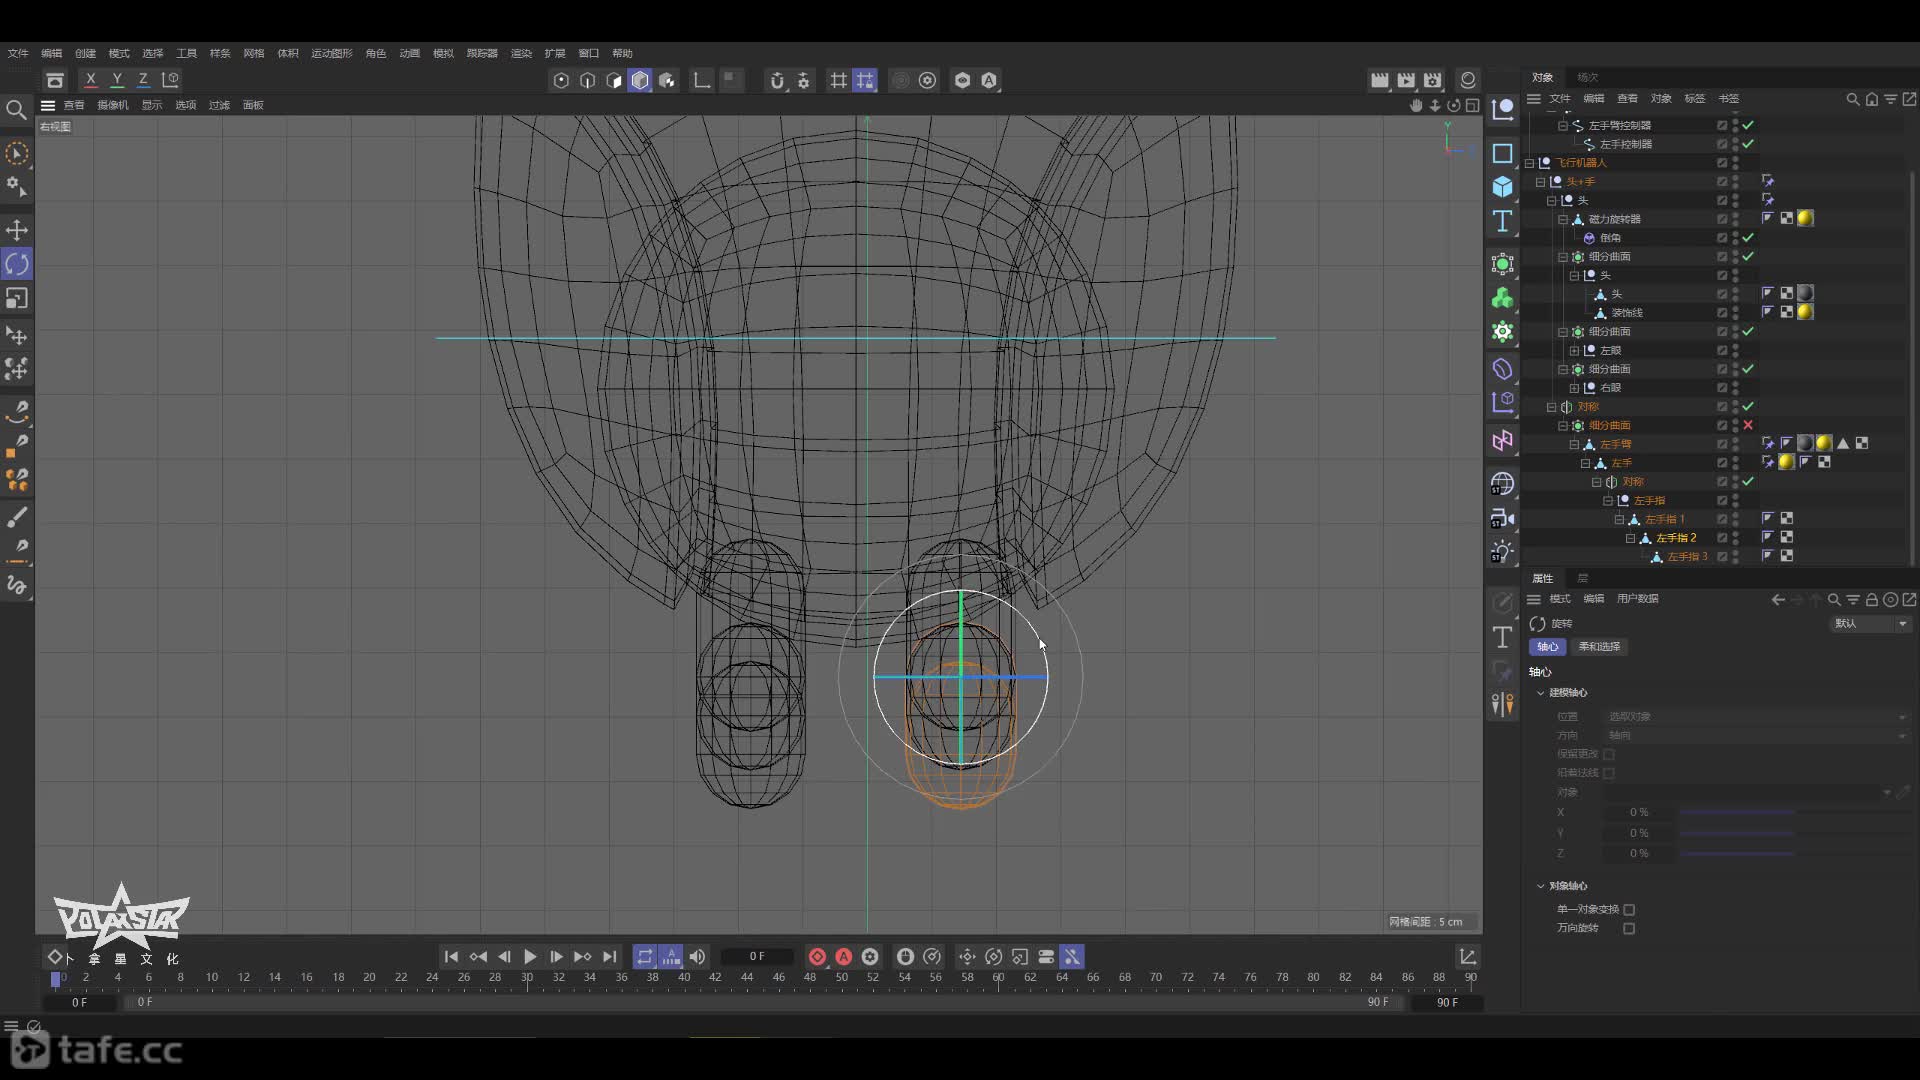Click the red Record Active Objects button
The width and height of the screenshot is (1920, 1080).
[x=817, y=957]
